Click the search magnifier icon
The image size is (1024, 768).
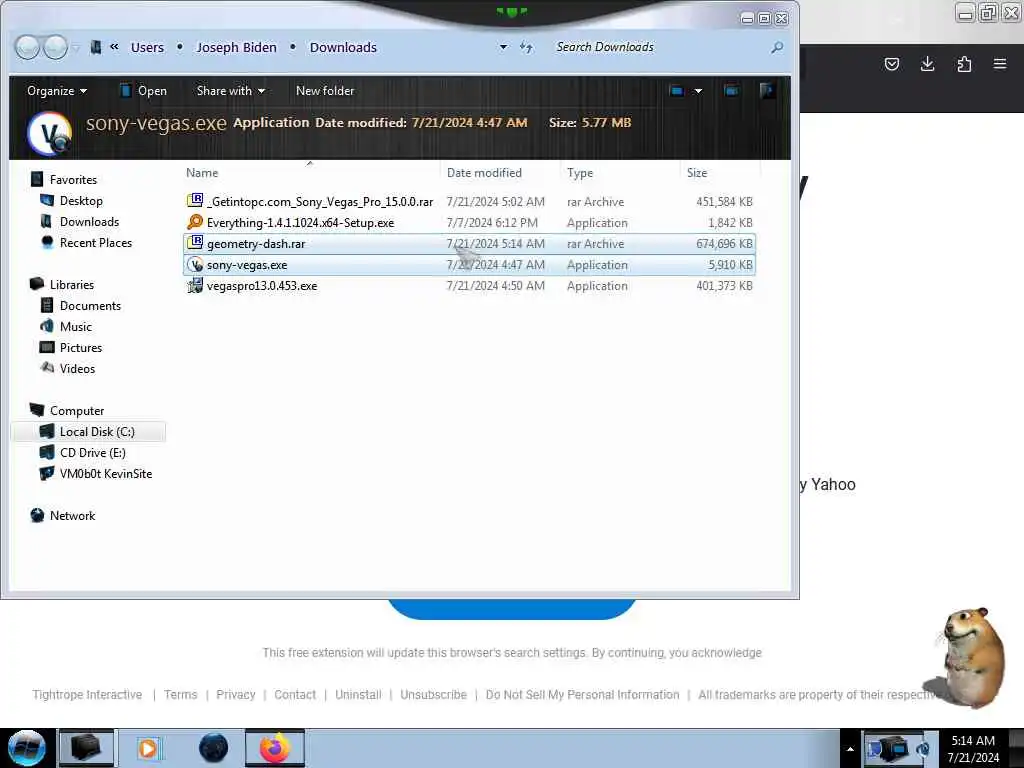tap(777, 47)
